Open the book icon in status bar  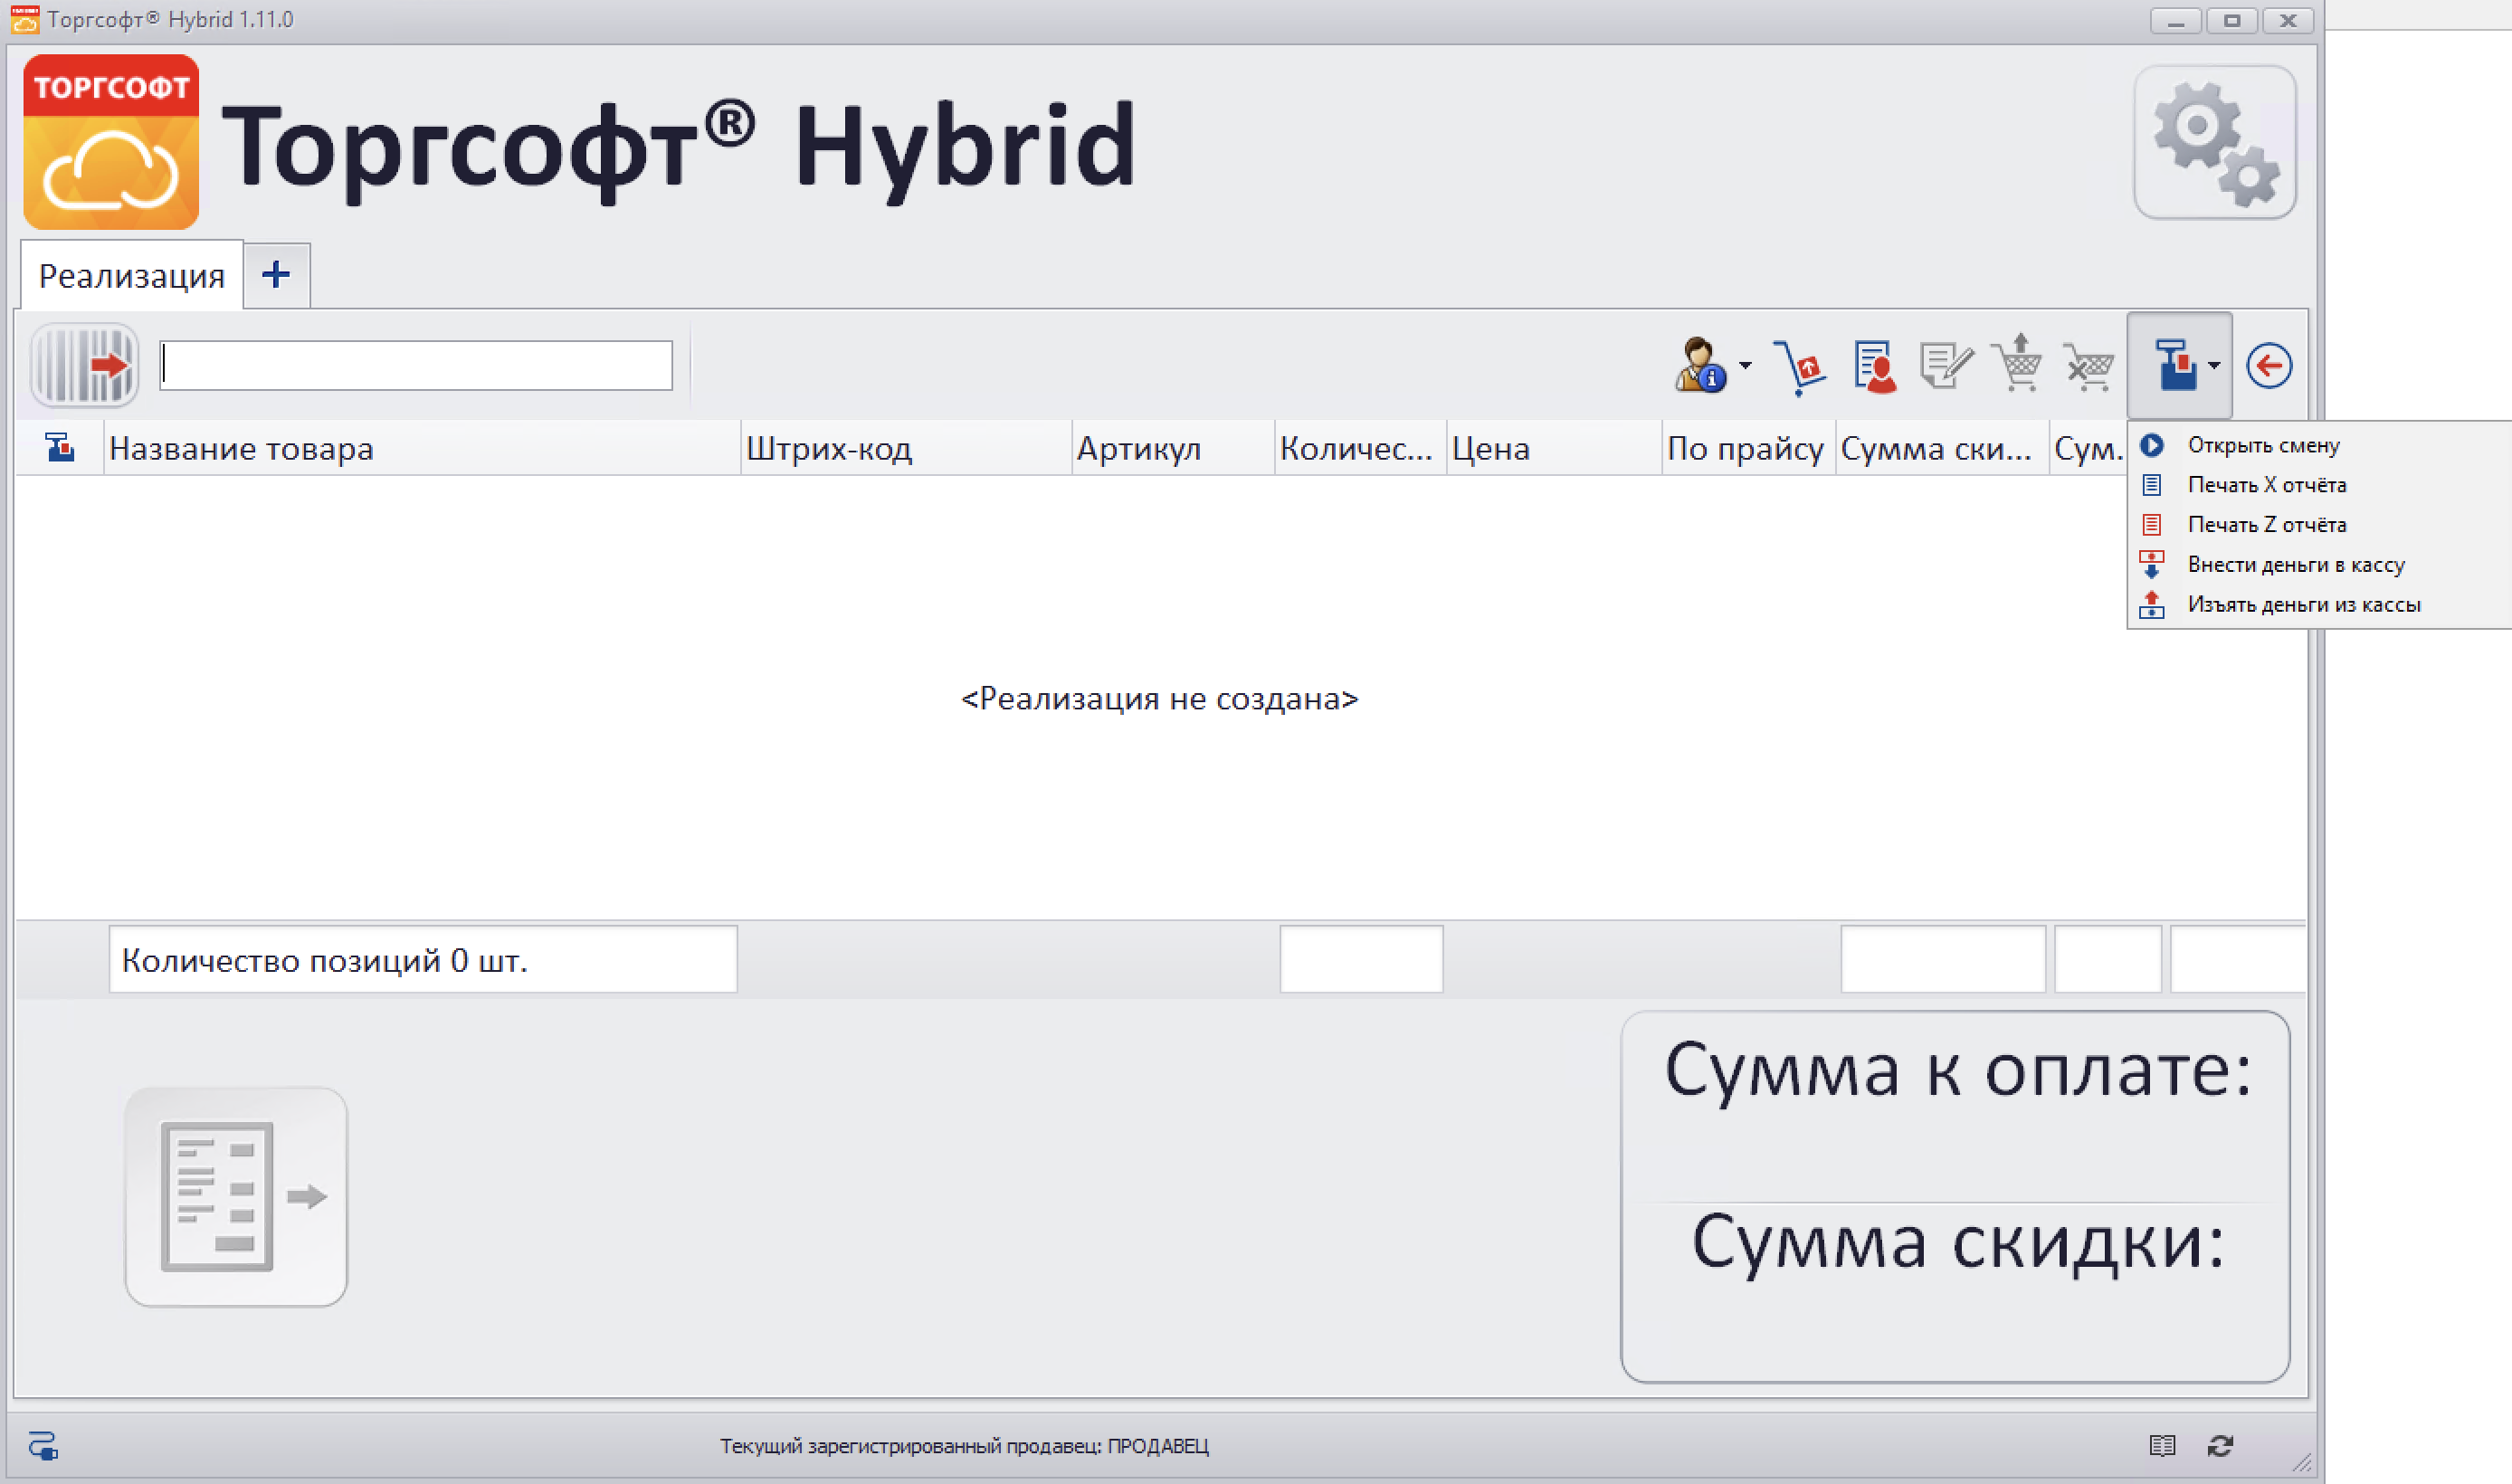2162,1446
